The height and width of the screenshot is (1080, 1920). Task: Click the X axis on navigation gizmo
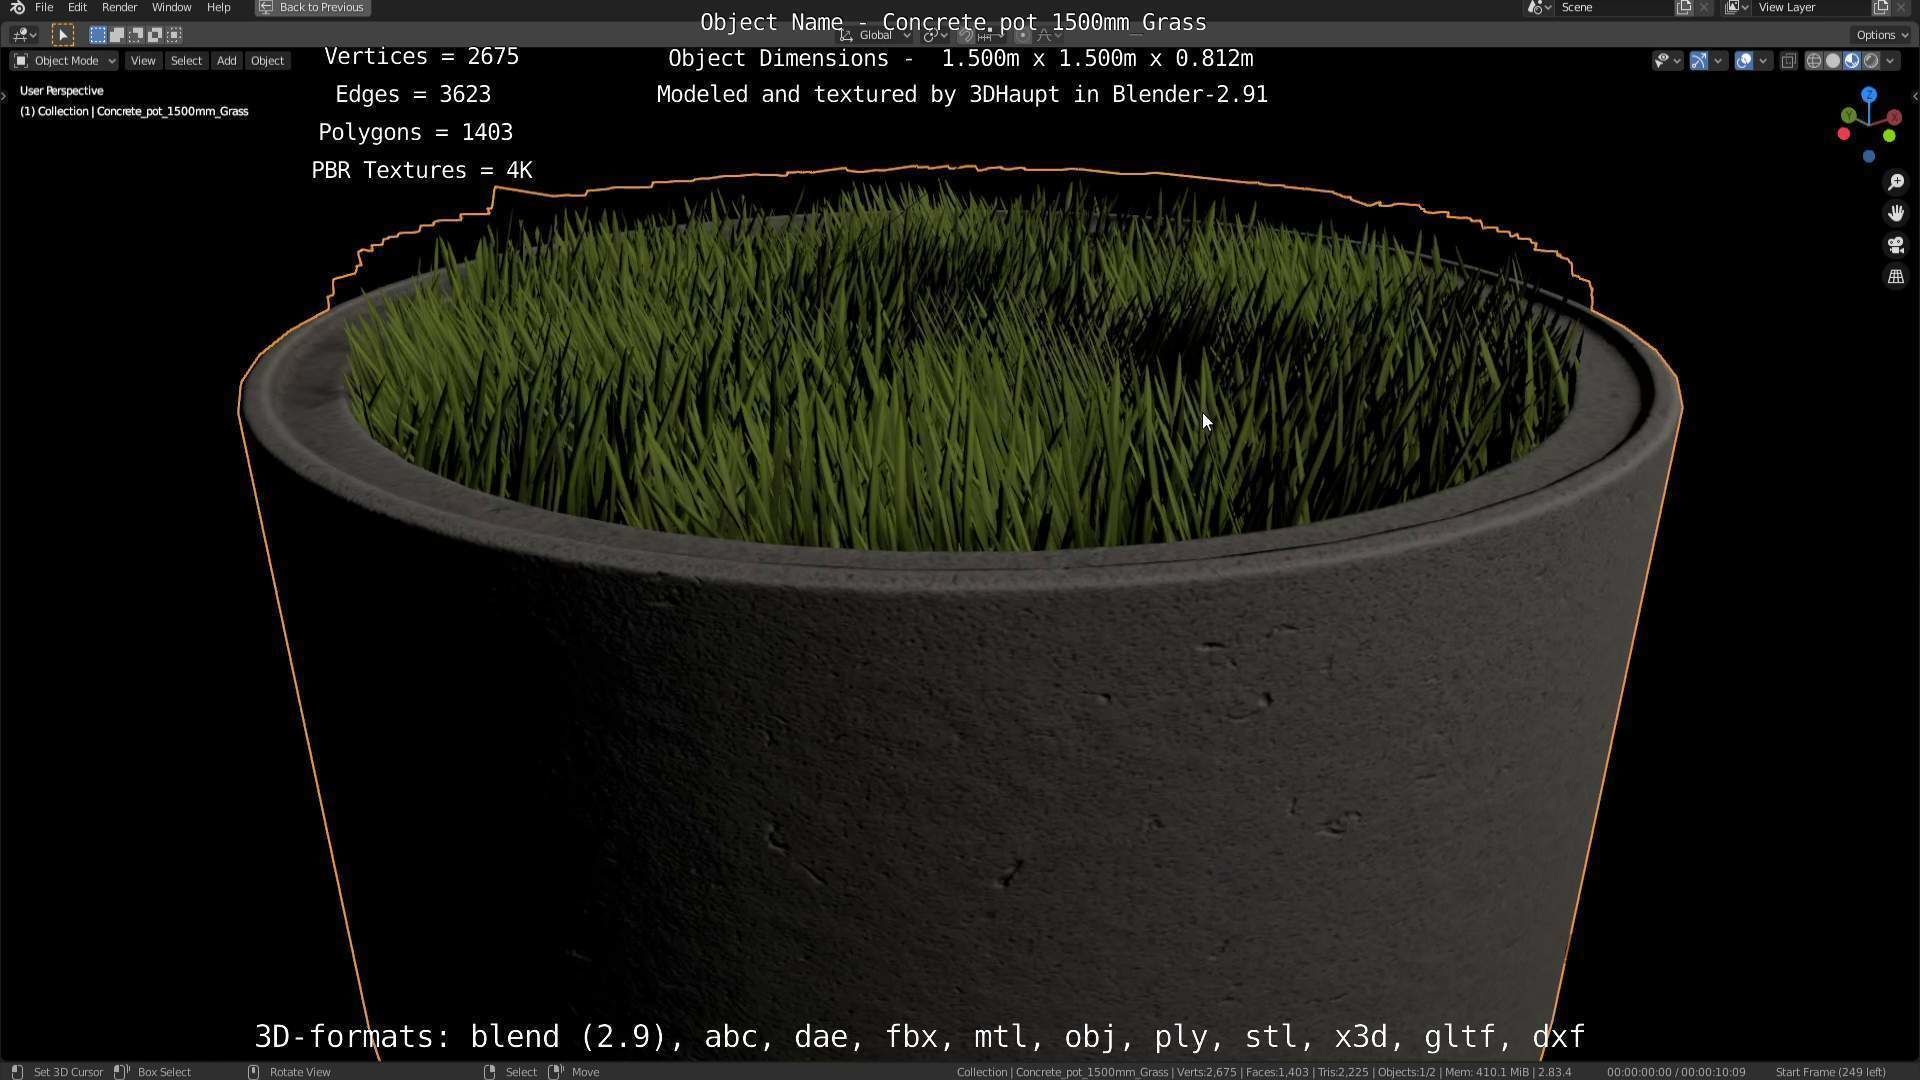tap(1894, 117)
